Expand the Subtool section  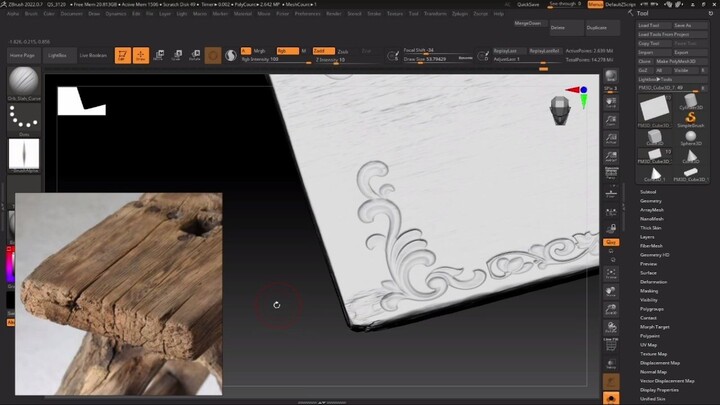[x=648, y=192]
